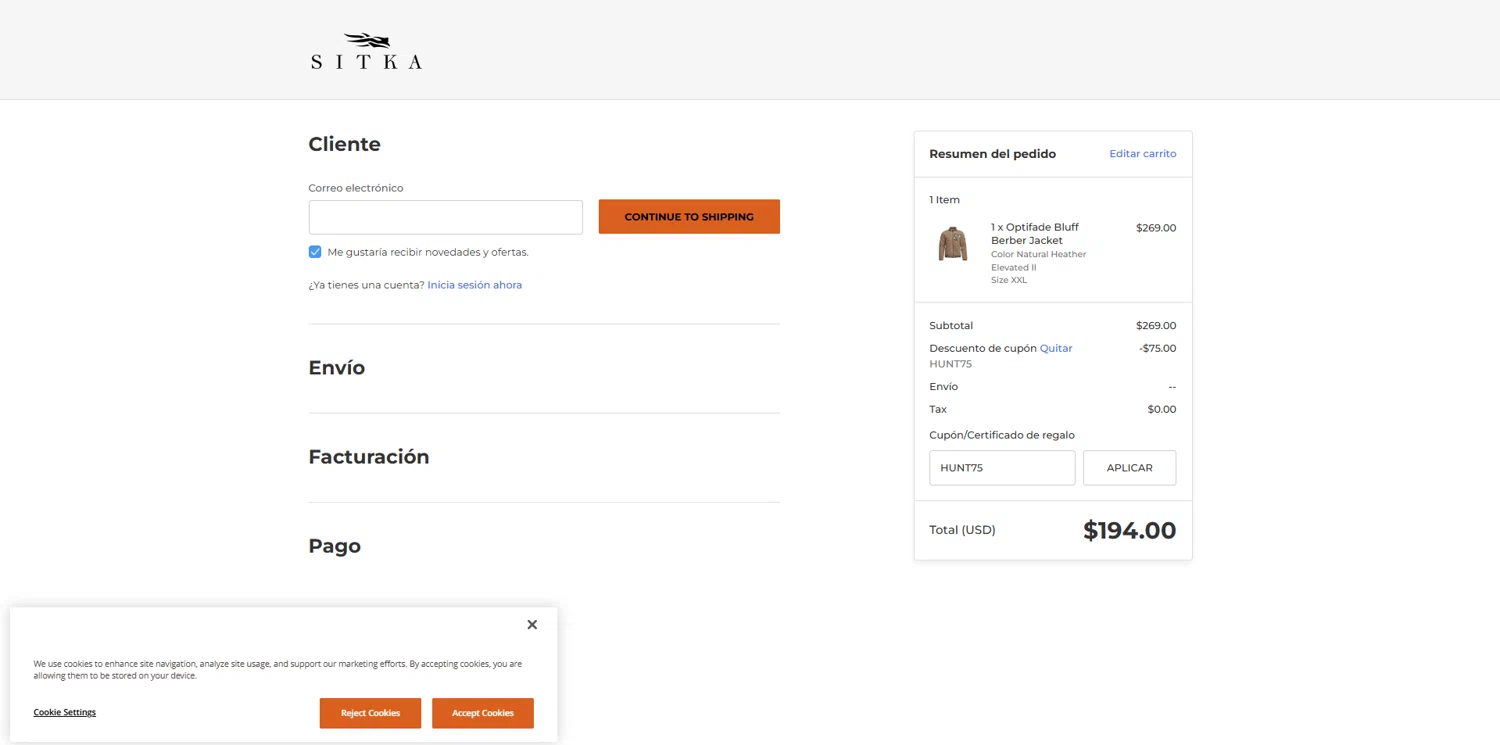Expand the Facturación section heading
The image size is (1500, 745).
point(369,457)
